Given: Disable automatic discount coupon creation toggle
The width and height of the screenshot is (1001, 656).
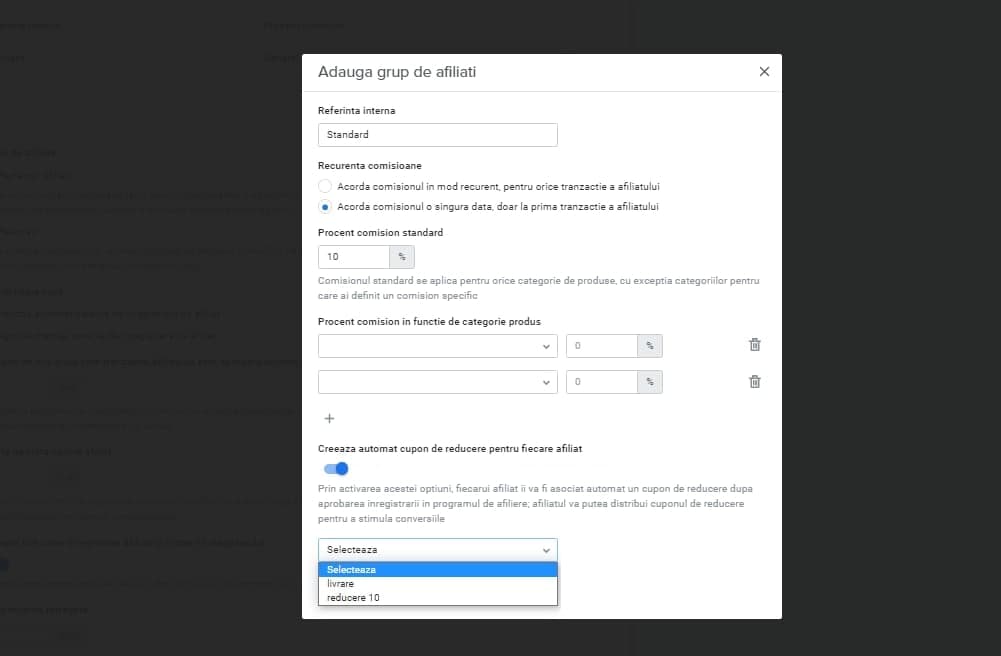Looking at the screenshot, I should click(336, 469).
